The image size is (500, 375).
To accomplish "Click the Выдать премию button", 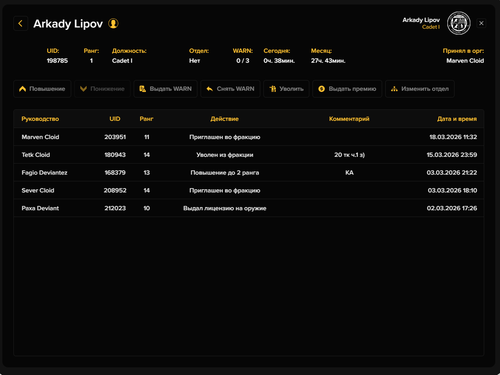I will coord(347,89).
